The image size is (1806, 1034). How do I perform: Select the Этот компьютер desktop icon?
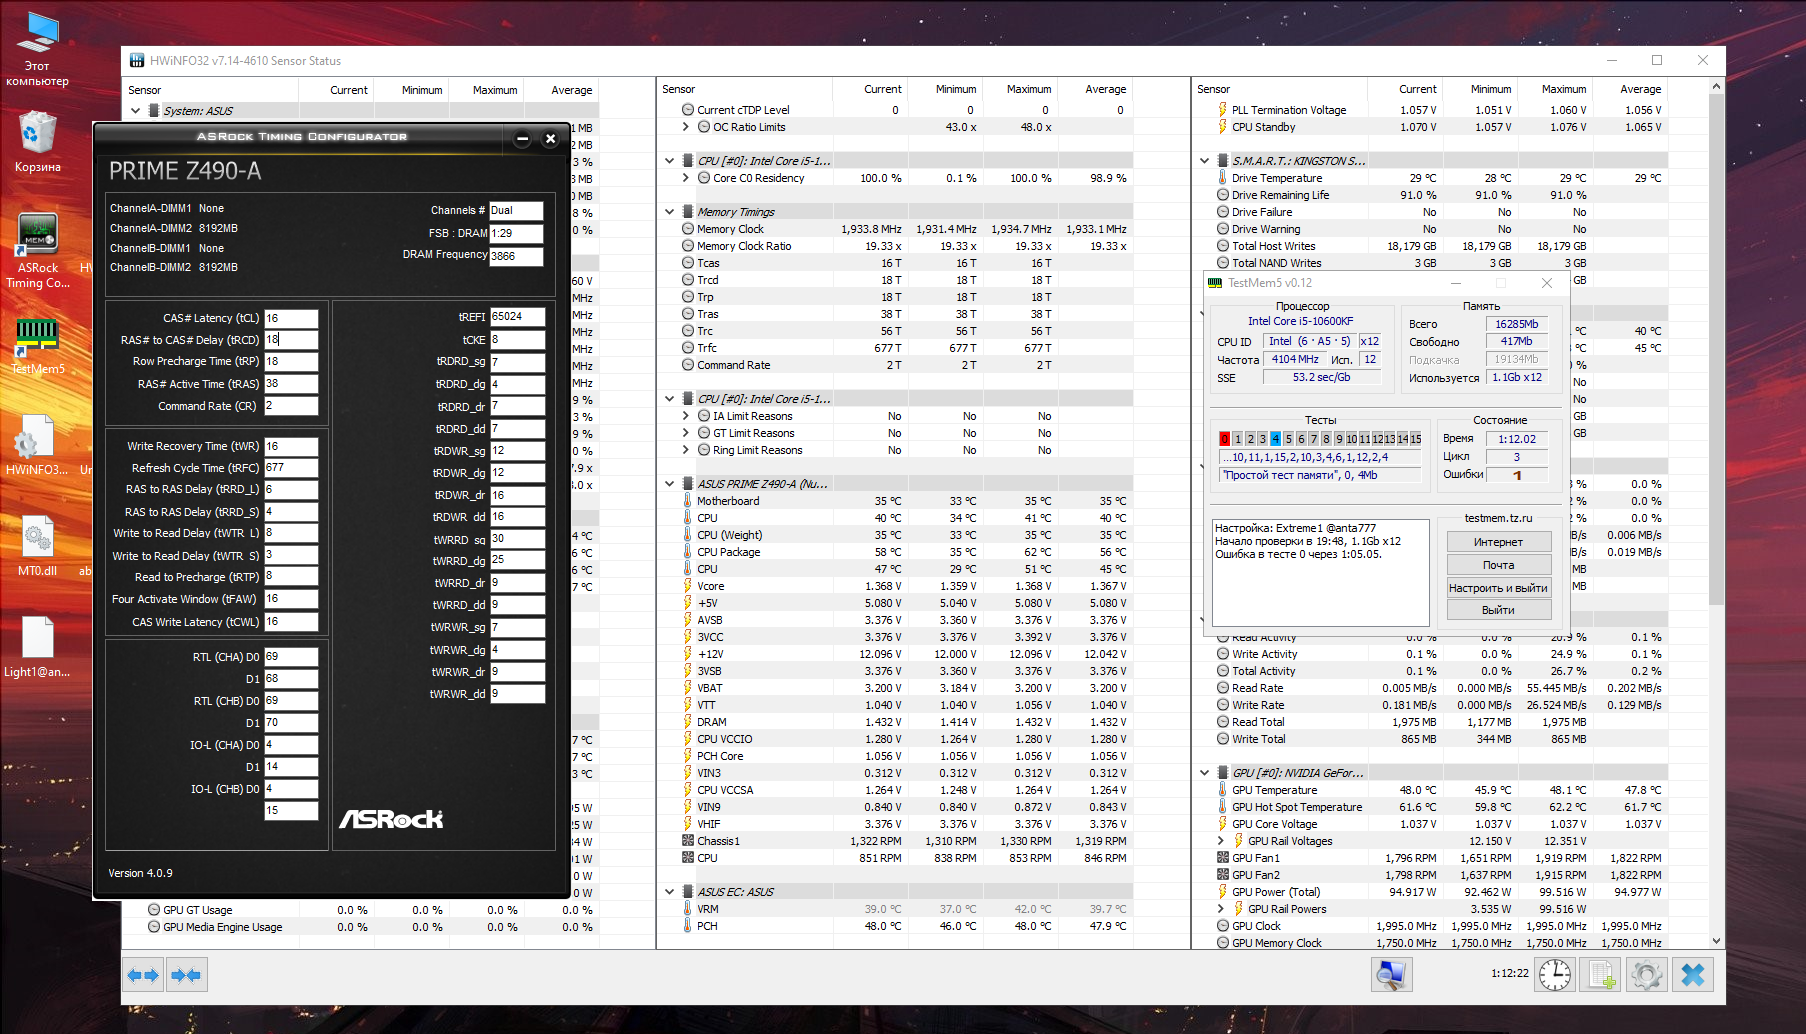coord(38,50)
